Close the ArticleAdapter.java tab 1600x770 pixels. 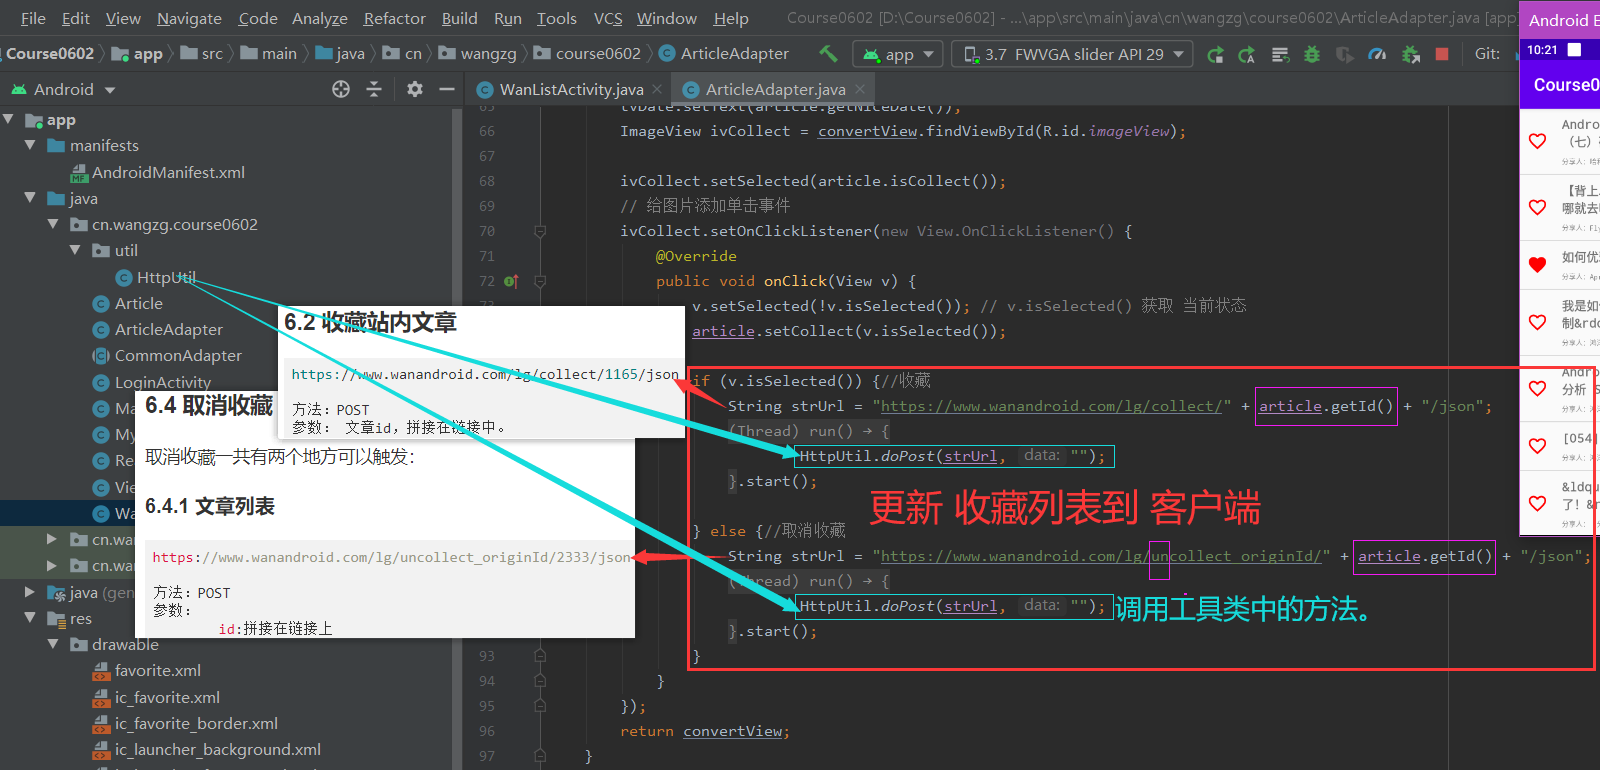(x=859, y=89)
